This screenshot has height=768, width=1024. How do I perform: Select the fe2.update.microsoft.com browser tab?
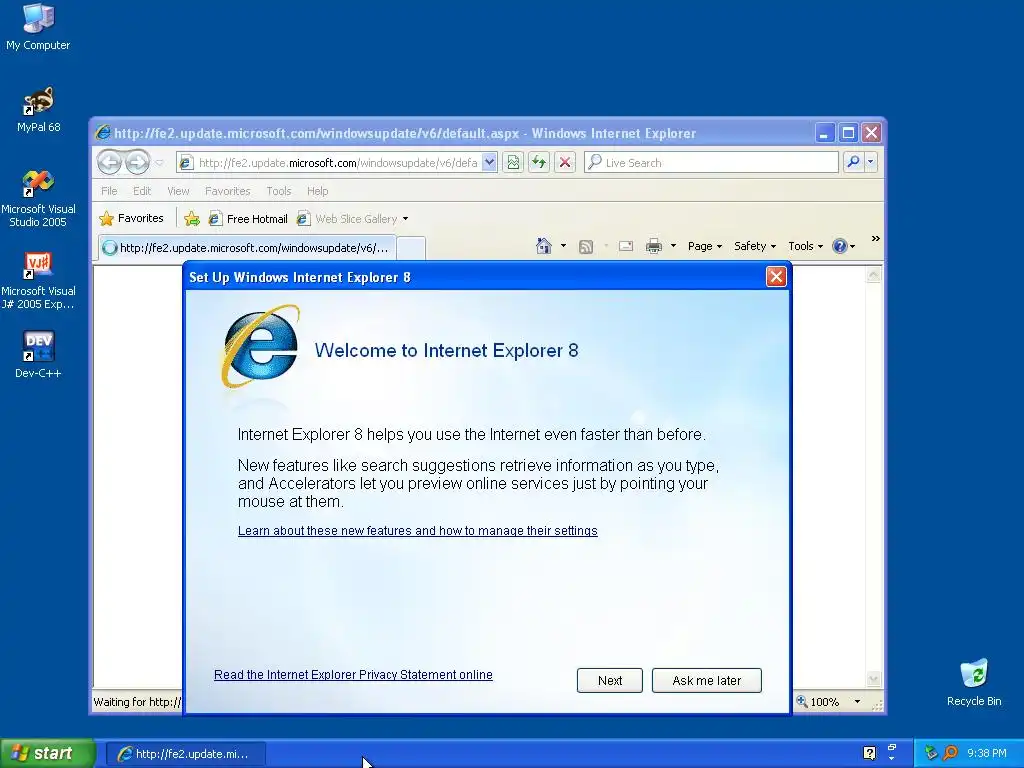tap(247, 248)
